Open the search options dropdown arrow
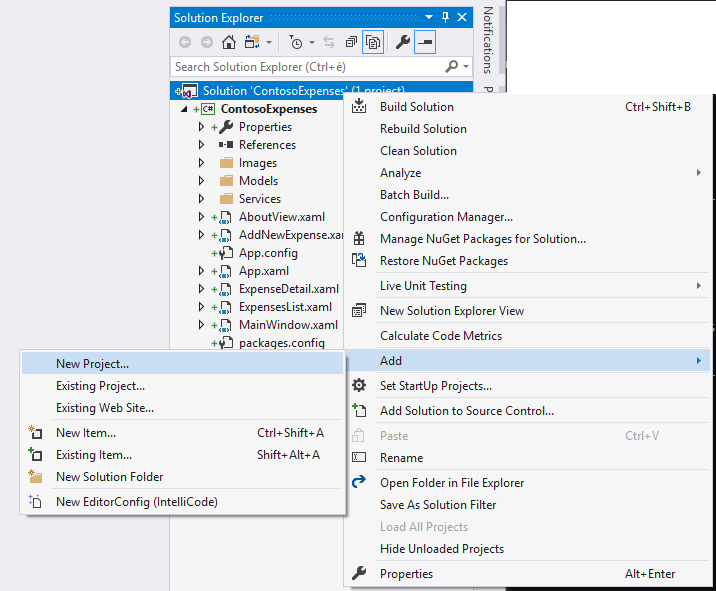This screenshot has width=716, height=591. pyautogui.click(x=466, y=67)
